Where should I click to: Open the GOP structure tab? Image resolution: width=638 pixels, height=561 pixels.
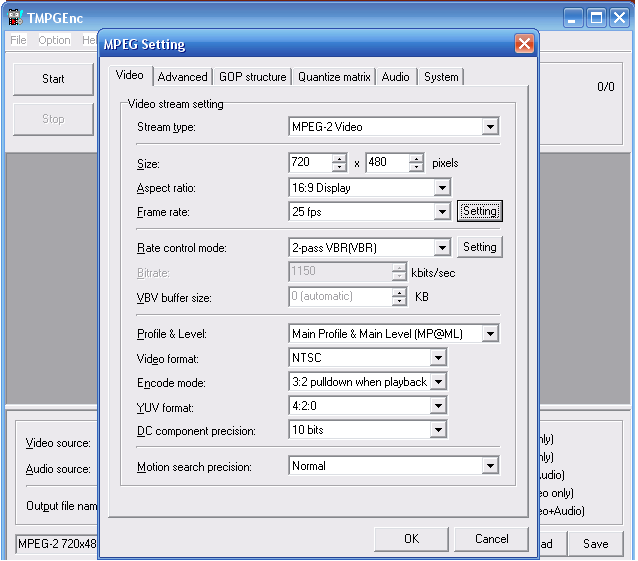click(x=253, y=76)
